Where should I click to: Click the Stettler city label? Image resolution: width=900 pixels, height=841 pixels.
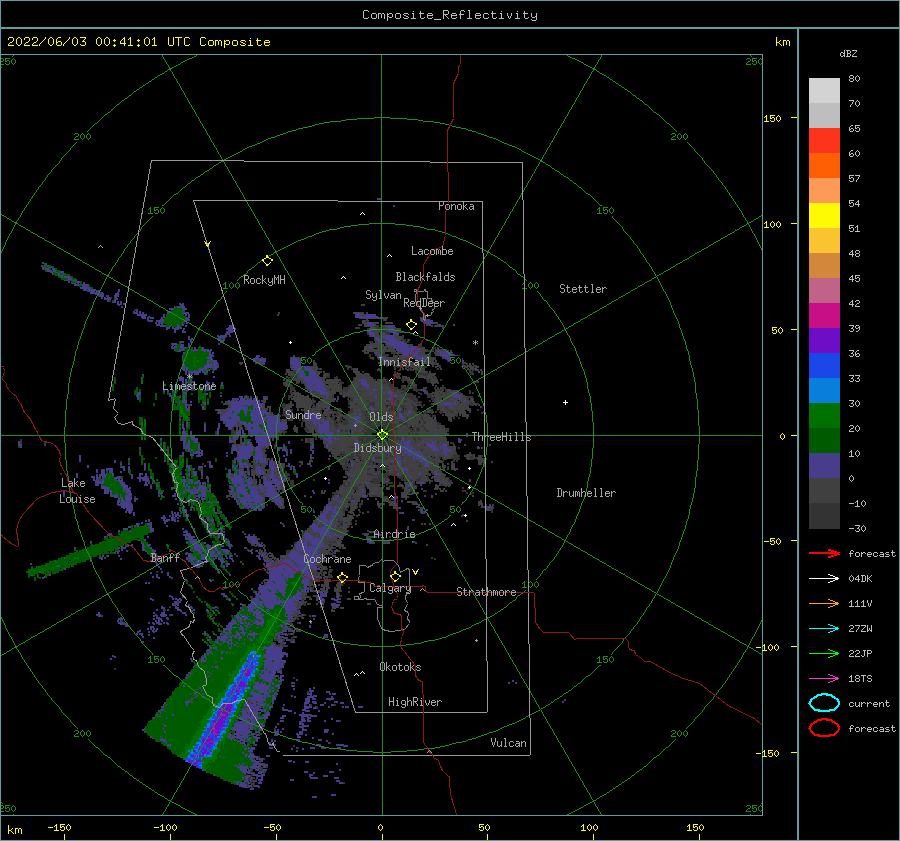coord(583,289)
